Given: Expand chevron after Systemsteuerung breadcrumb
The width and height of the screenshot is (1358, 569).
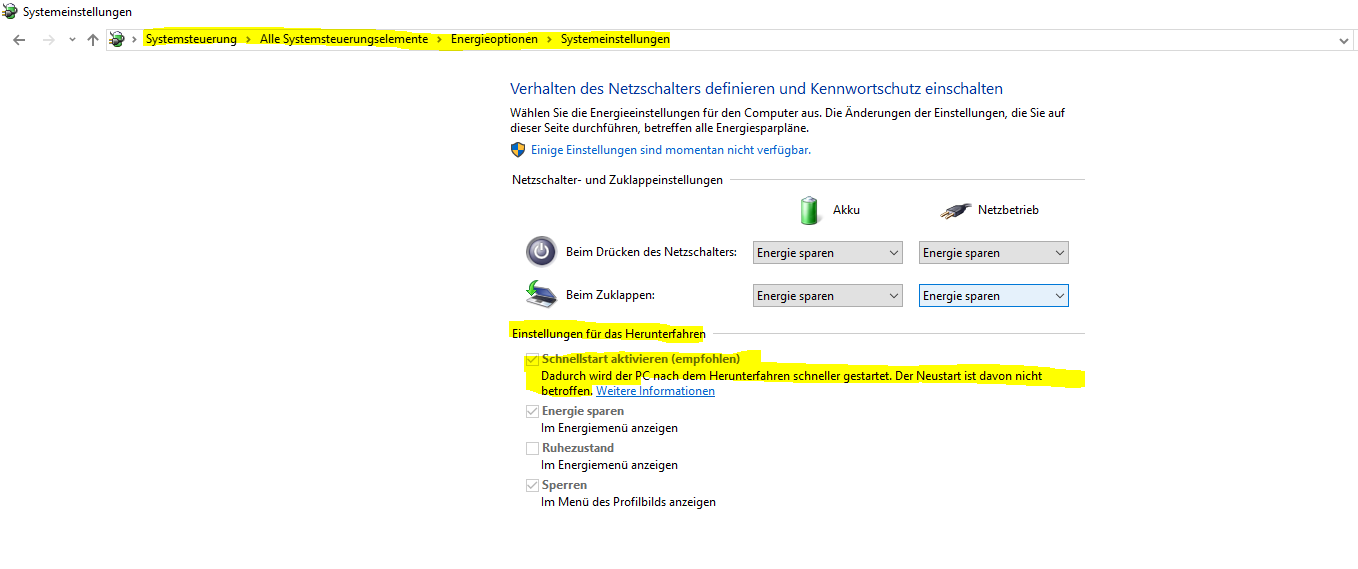Looking at the screenshot, I should pos(249,39).
